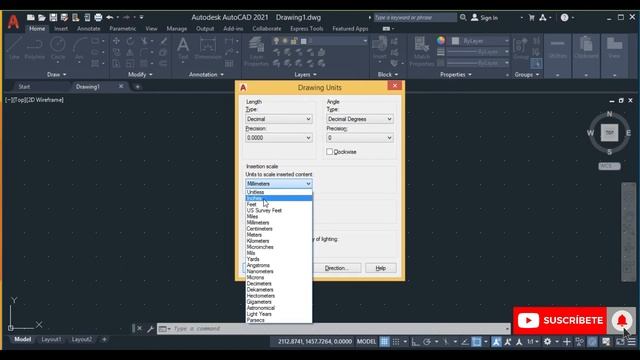Click the Group icon in Groups panel
The width and height of the screenshot is (640, 360).
pos(521,48)
